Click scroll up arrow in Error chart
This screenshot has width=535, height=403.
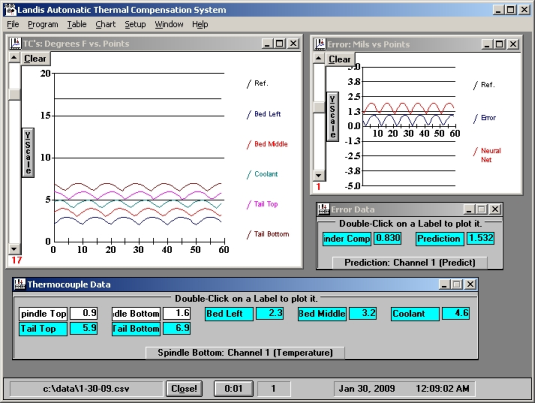(x=318, y=58)
